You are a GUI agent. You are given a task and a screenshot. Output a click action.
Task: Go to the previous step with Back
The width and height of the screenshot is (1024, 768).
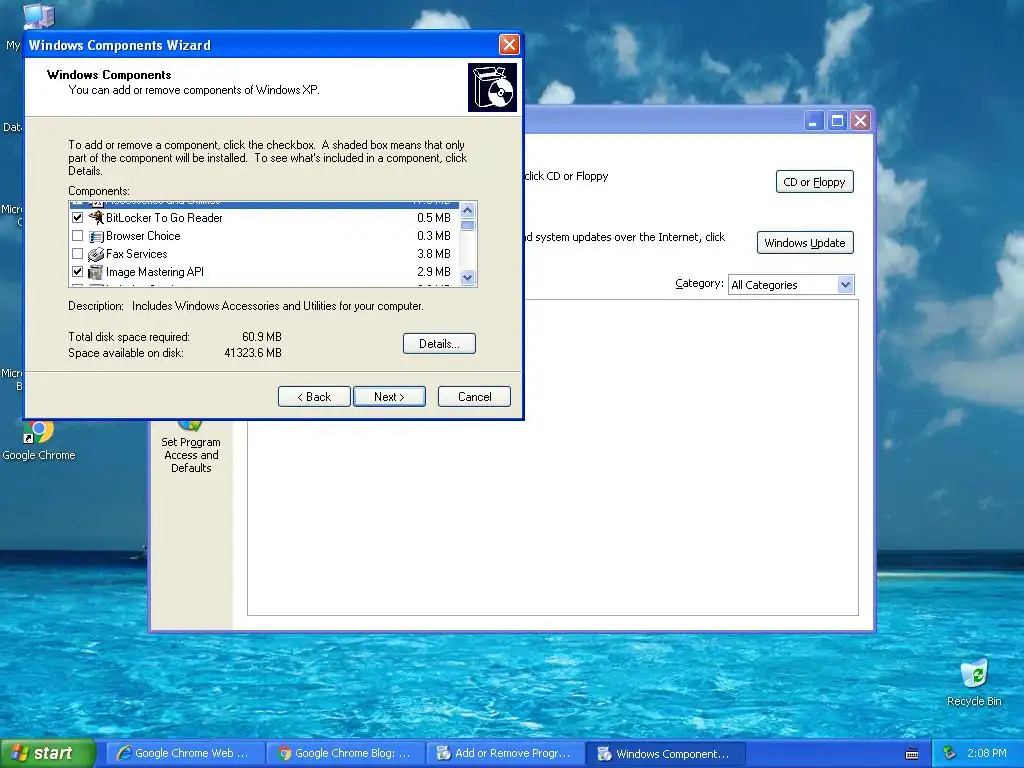tap(314, 396)
